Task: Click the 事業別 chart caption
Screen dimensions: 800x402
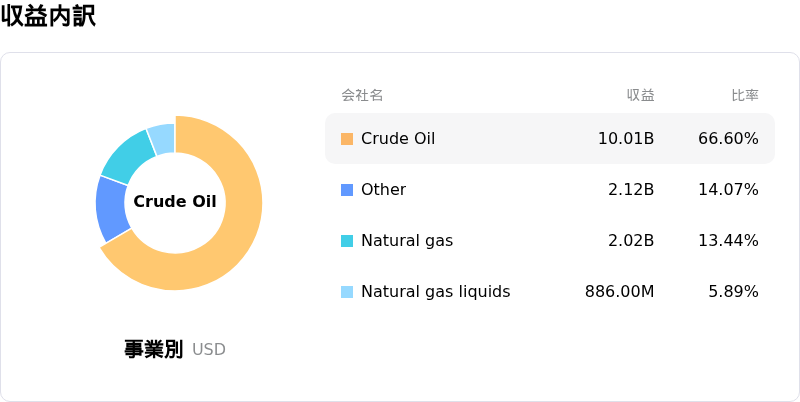Action: tap(153, 349)
